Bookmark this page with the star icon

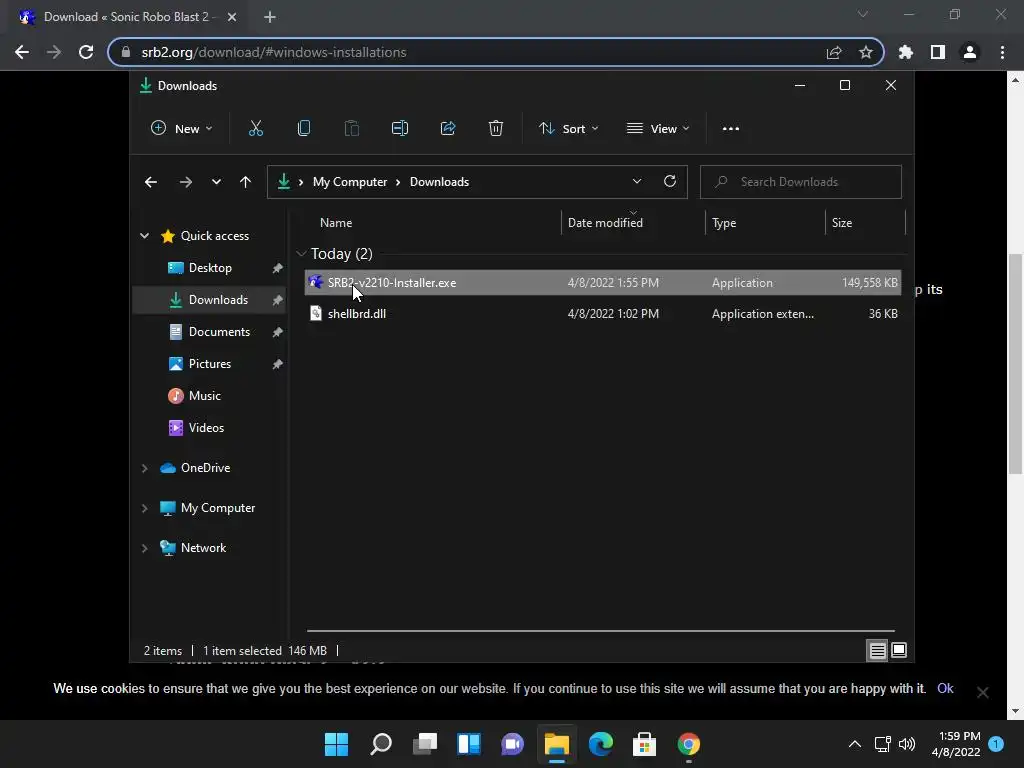pyautogui.click(x=865, y=52)
